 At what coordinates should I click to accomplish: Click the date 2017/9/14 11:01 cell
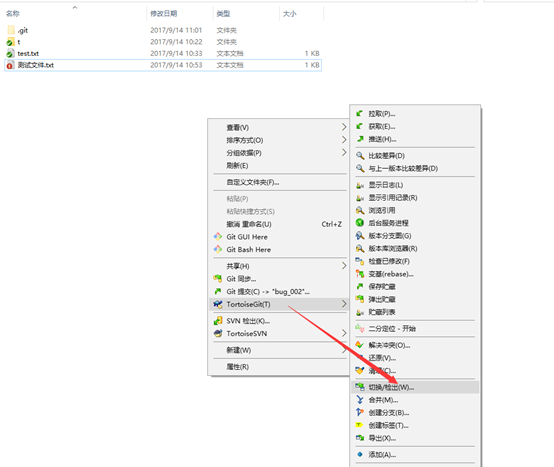(176, 30)
